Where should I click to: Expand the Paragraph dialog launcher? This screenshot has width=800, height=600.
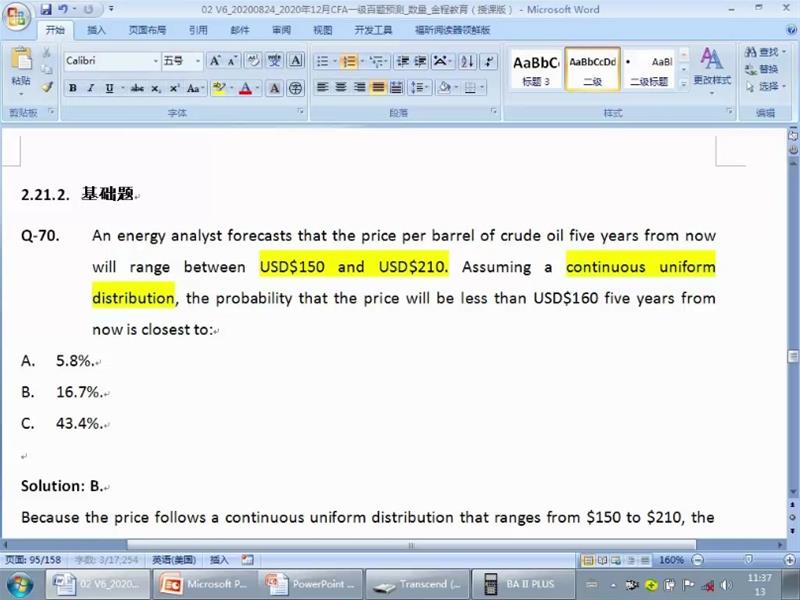click(493, 111)
